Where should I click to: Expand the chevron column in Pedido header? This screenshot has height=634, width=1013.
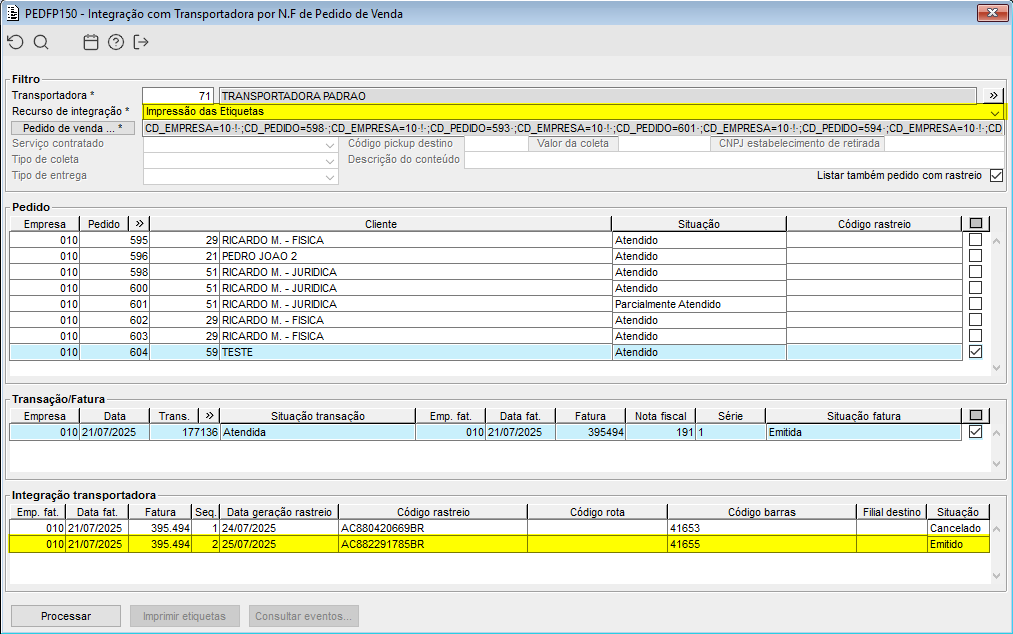pos(140,224)
